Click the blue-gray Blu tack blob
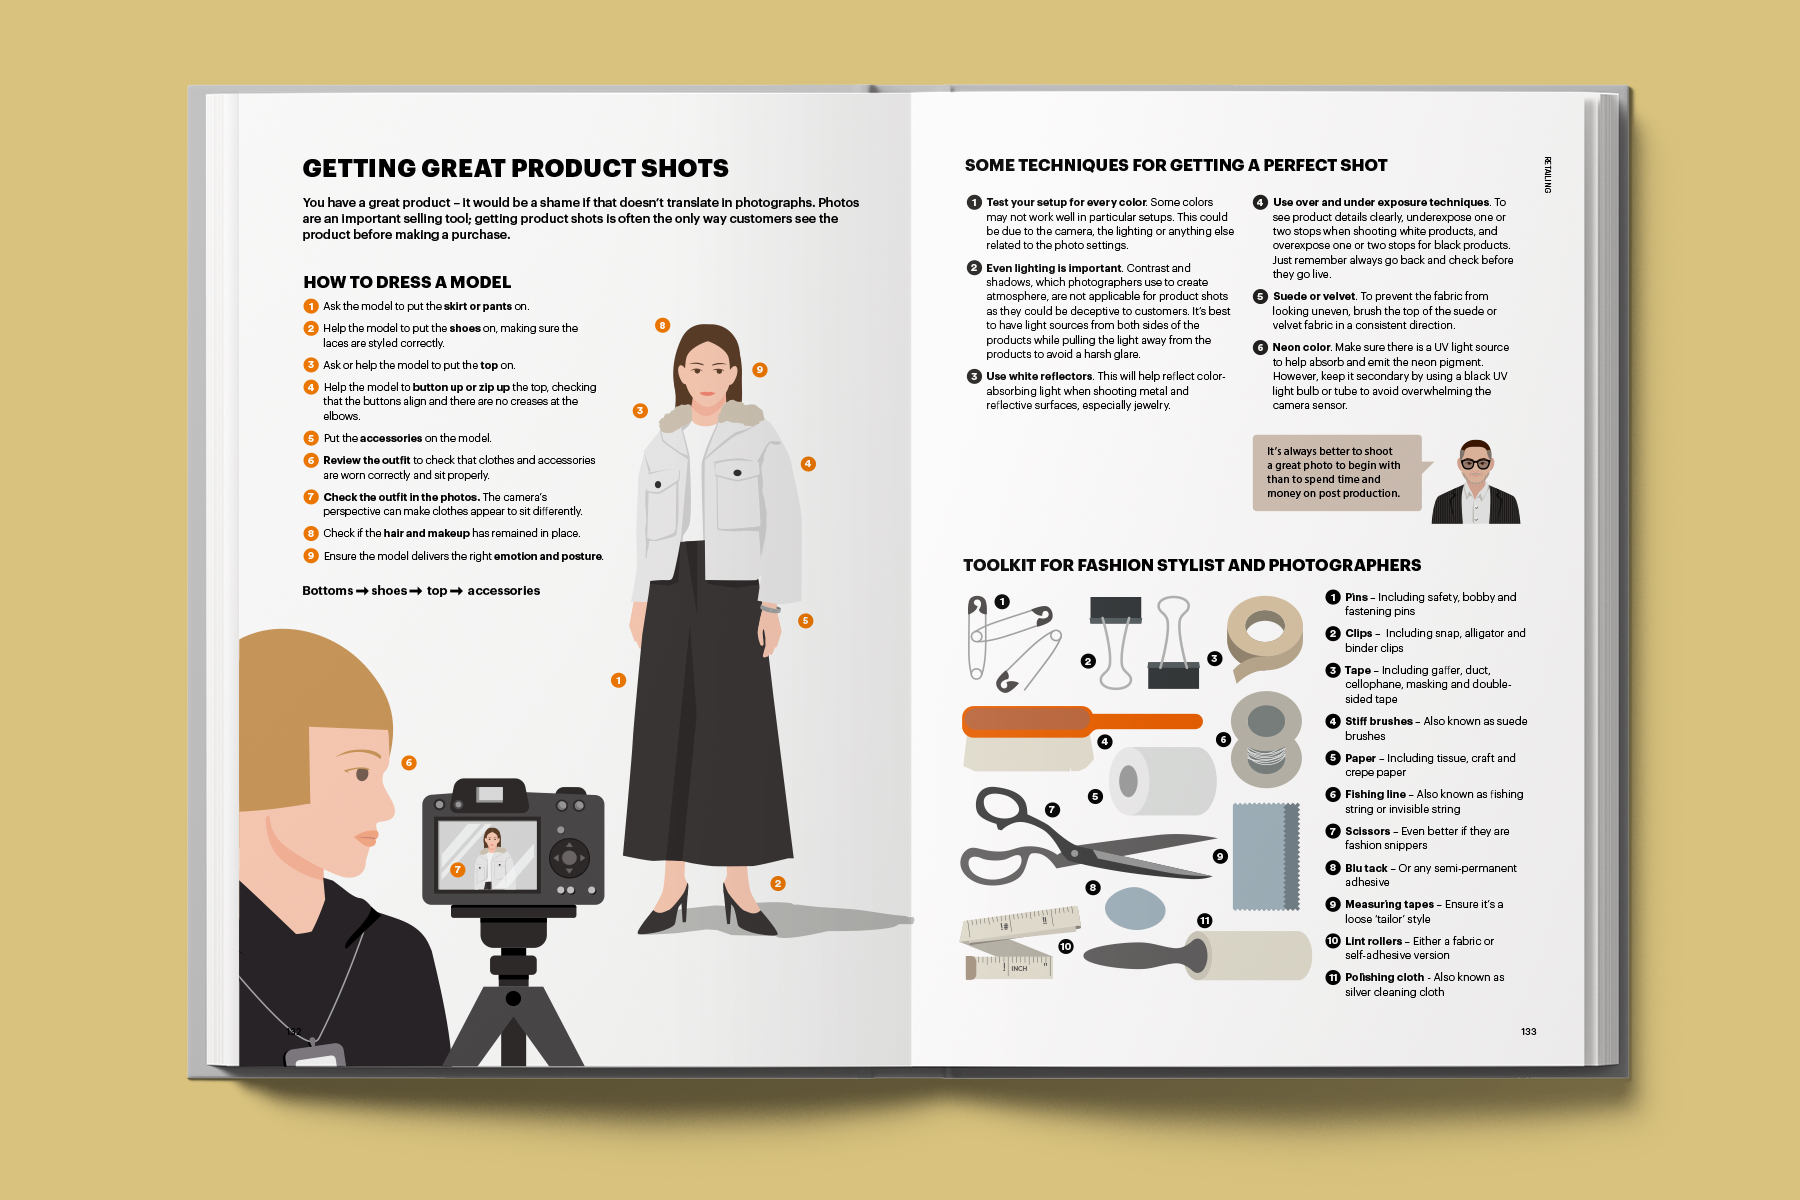 pos(1134,908)
